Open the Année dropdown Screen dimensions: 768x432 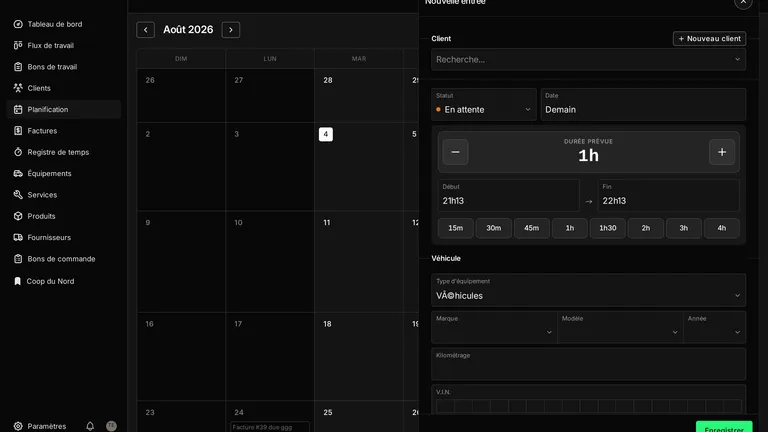coord(714,327)
